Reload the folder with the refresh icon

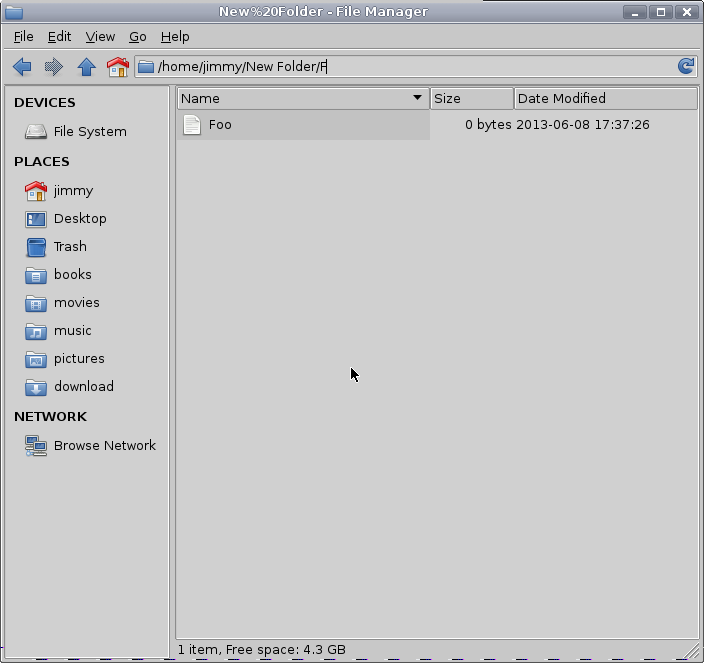pyautogui.click(x=685, y=67)
